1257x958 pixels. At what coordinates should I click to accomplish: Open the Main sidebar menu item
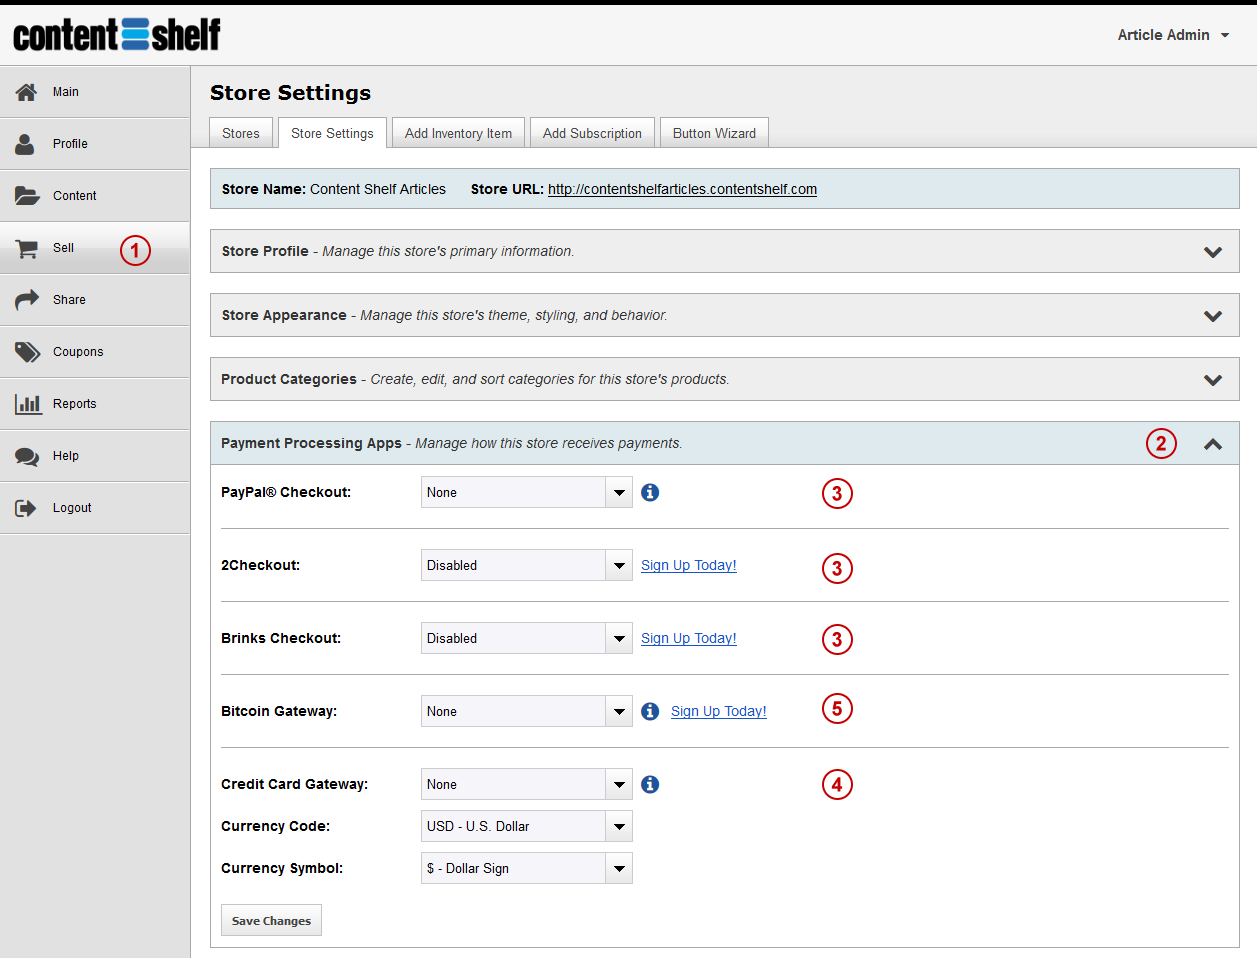pos(95,92)
